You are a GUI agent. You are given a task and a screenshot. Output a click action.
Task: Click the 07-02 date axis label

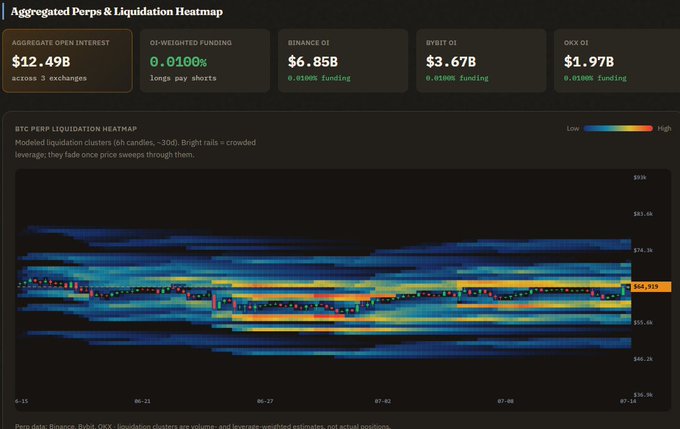[x=383, y=401]
